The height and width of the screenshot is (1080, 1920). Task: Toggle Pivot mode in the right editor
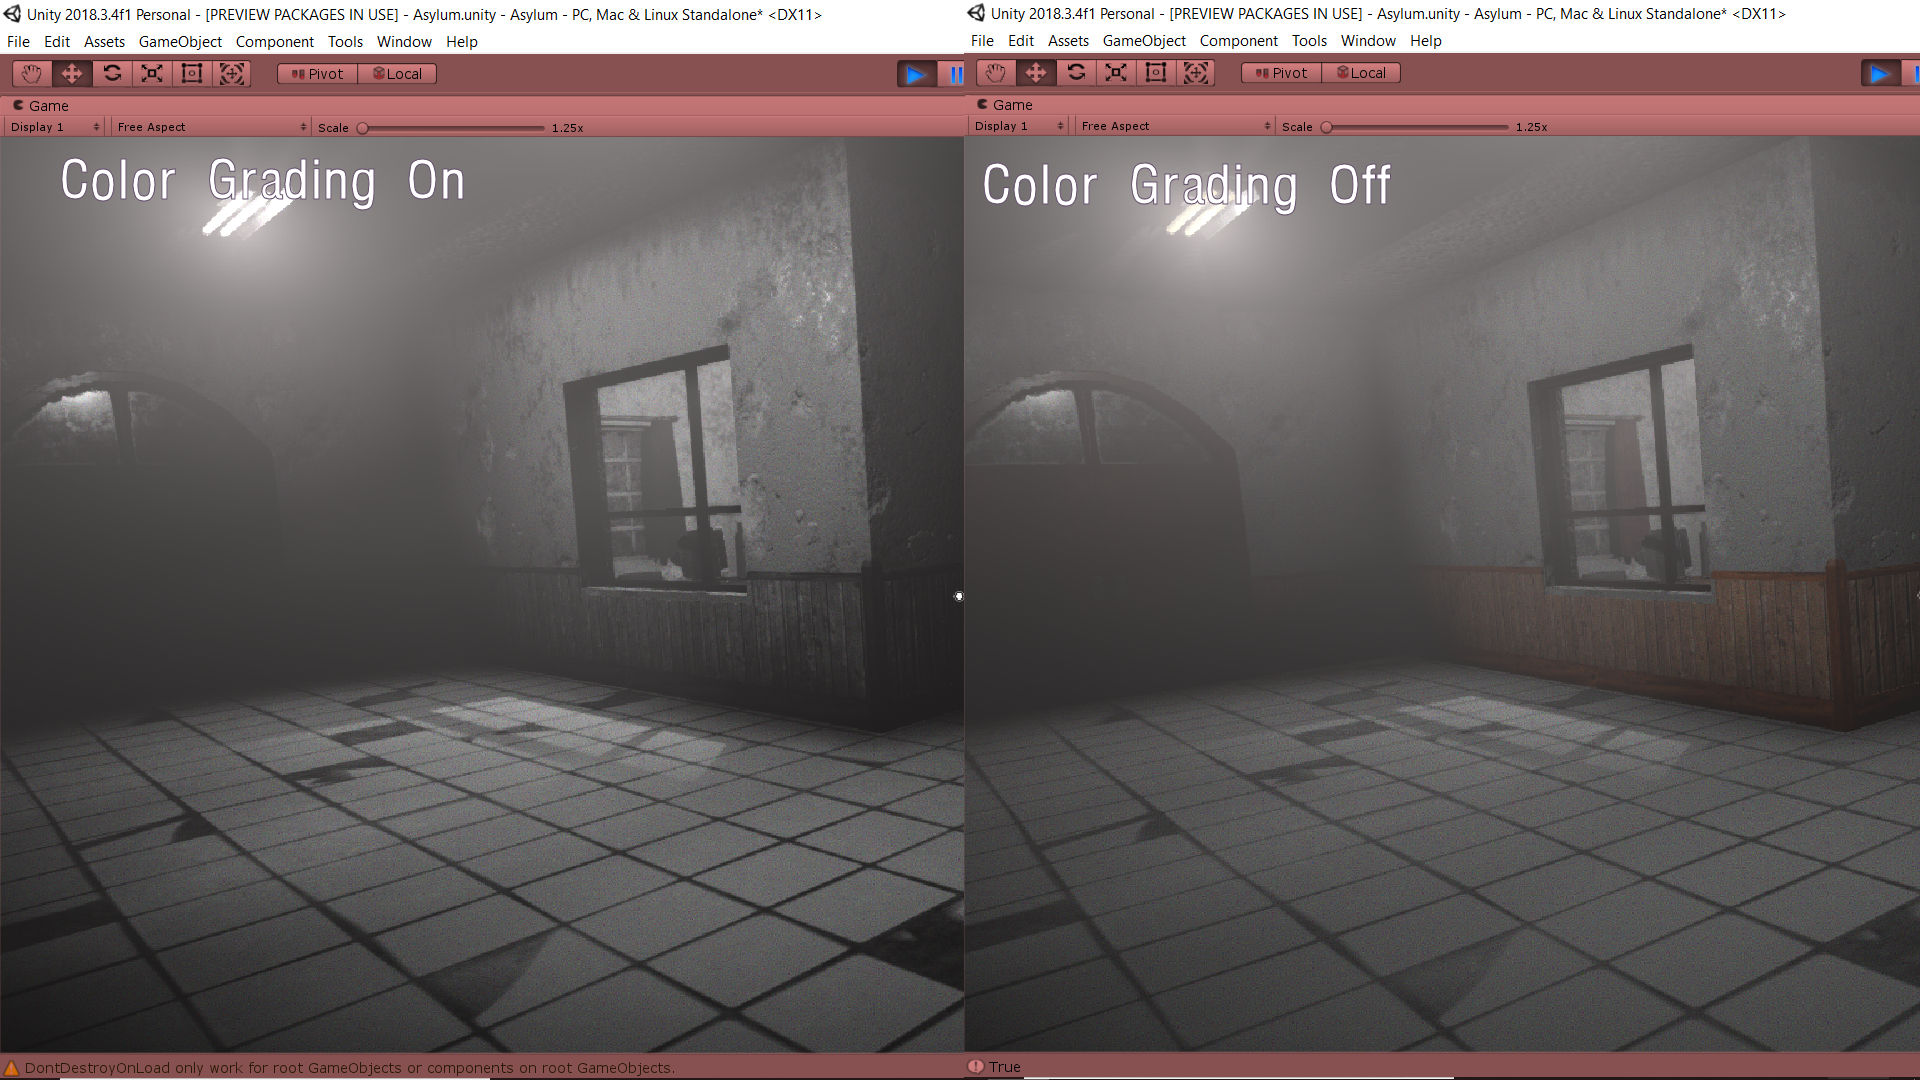pos(1280,72)
